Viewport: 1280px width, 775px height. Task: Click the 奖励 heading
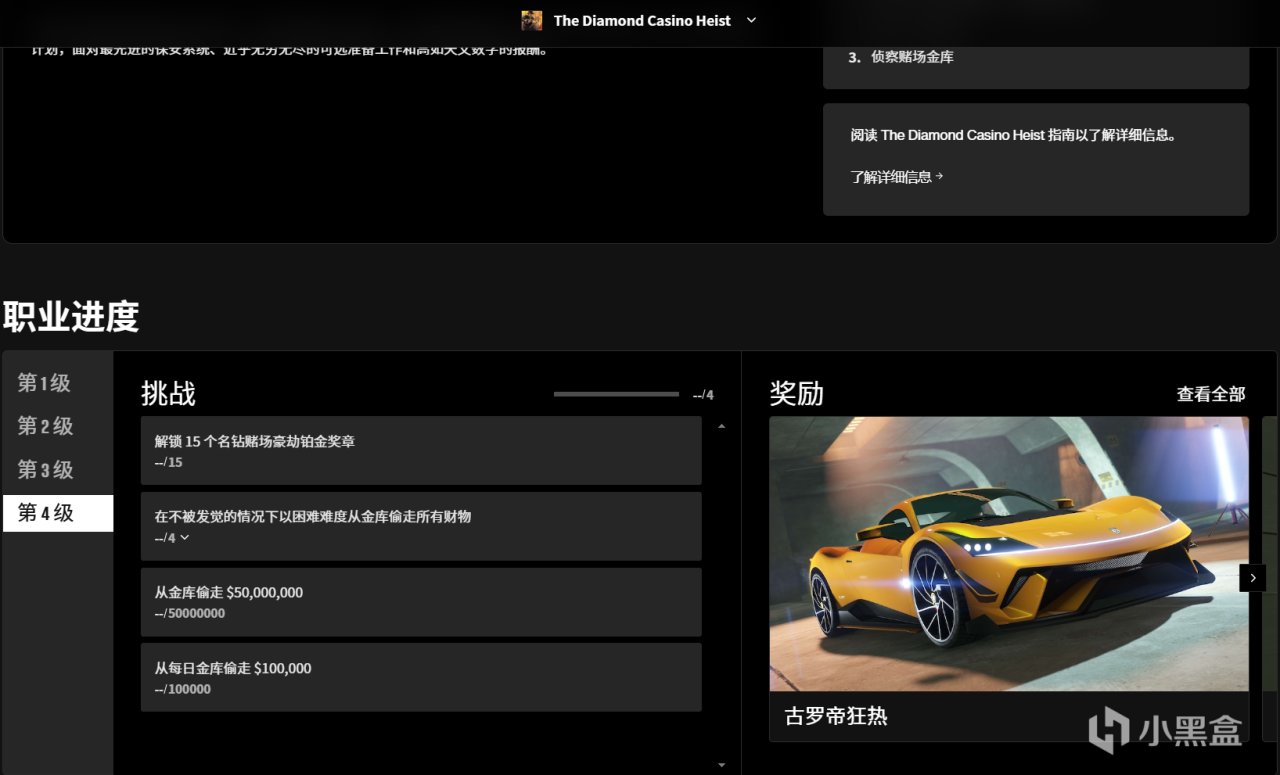(797, 394)
